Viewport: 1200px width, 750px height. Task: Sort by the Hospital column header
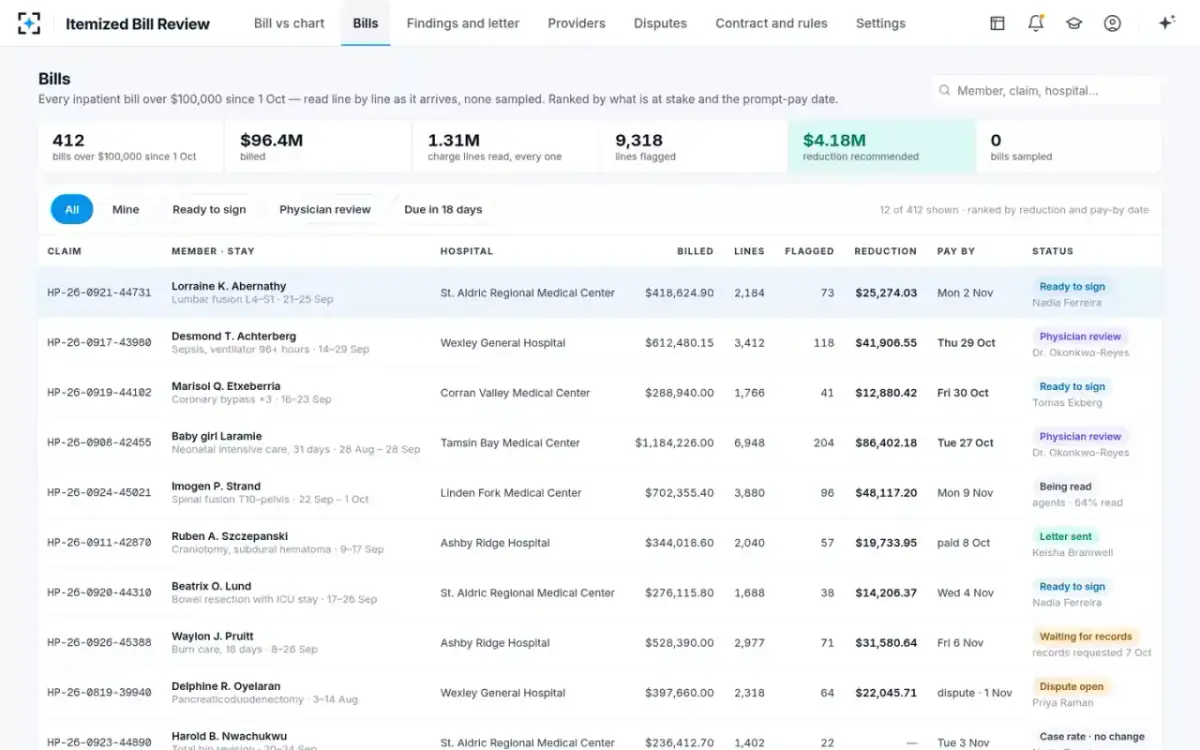point(467,251)
